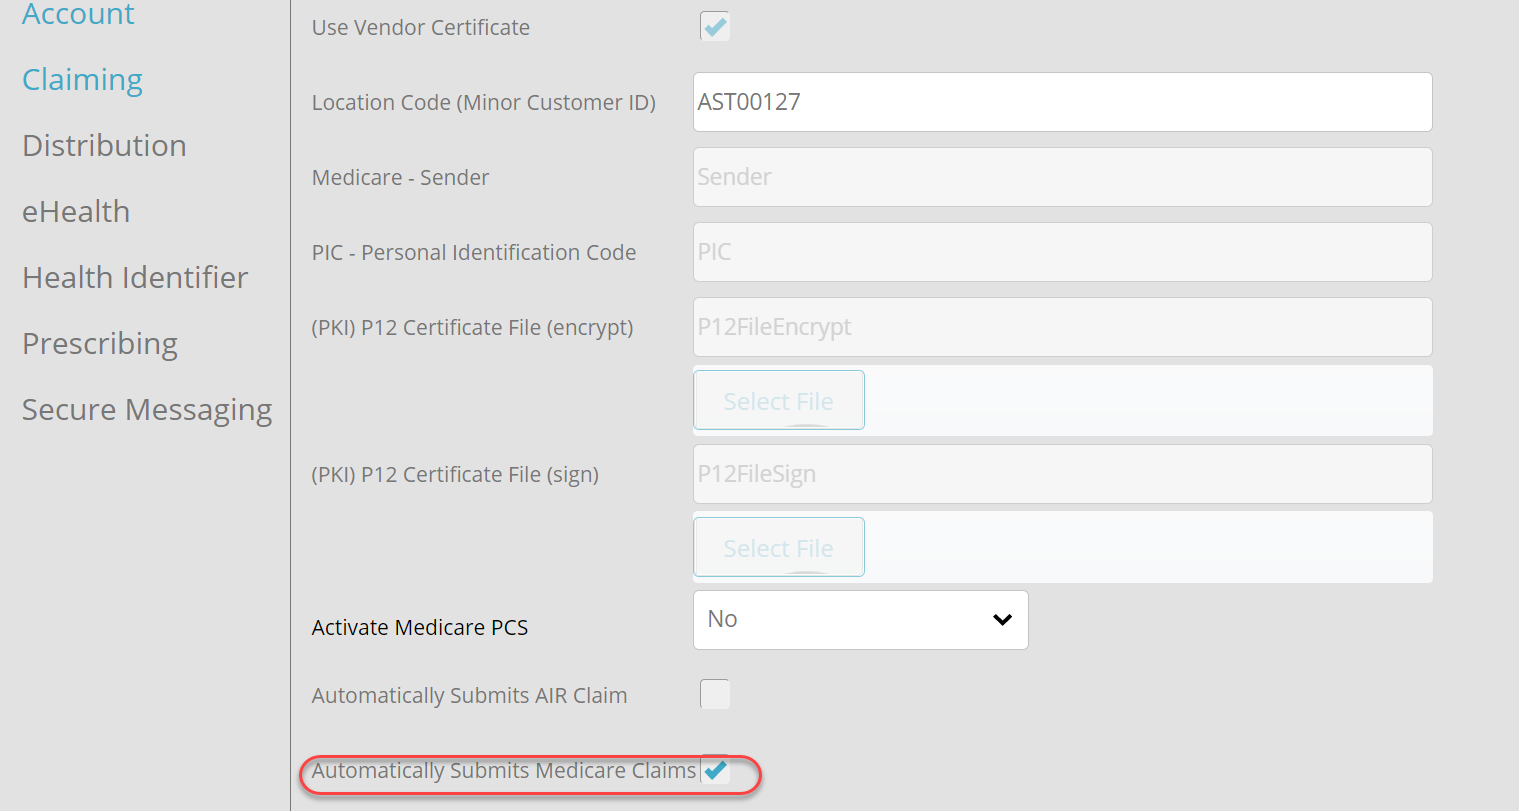Open Secure Messaging settings
1519x811 pixels.
(147, 410)
